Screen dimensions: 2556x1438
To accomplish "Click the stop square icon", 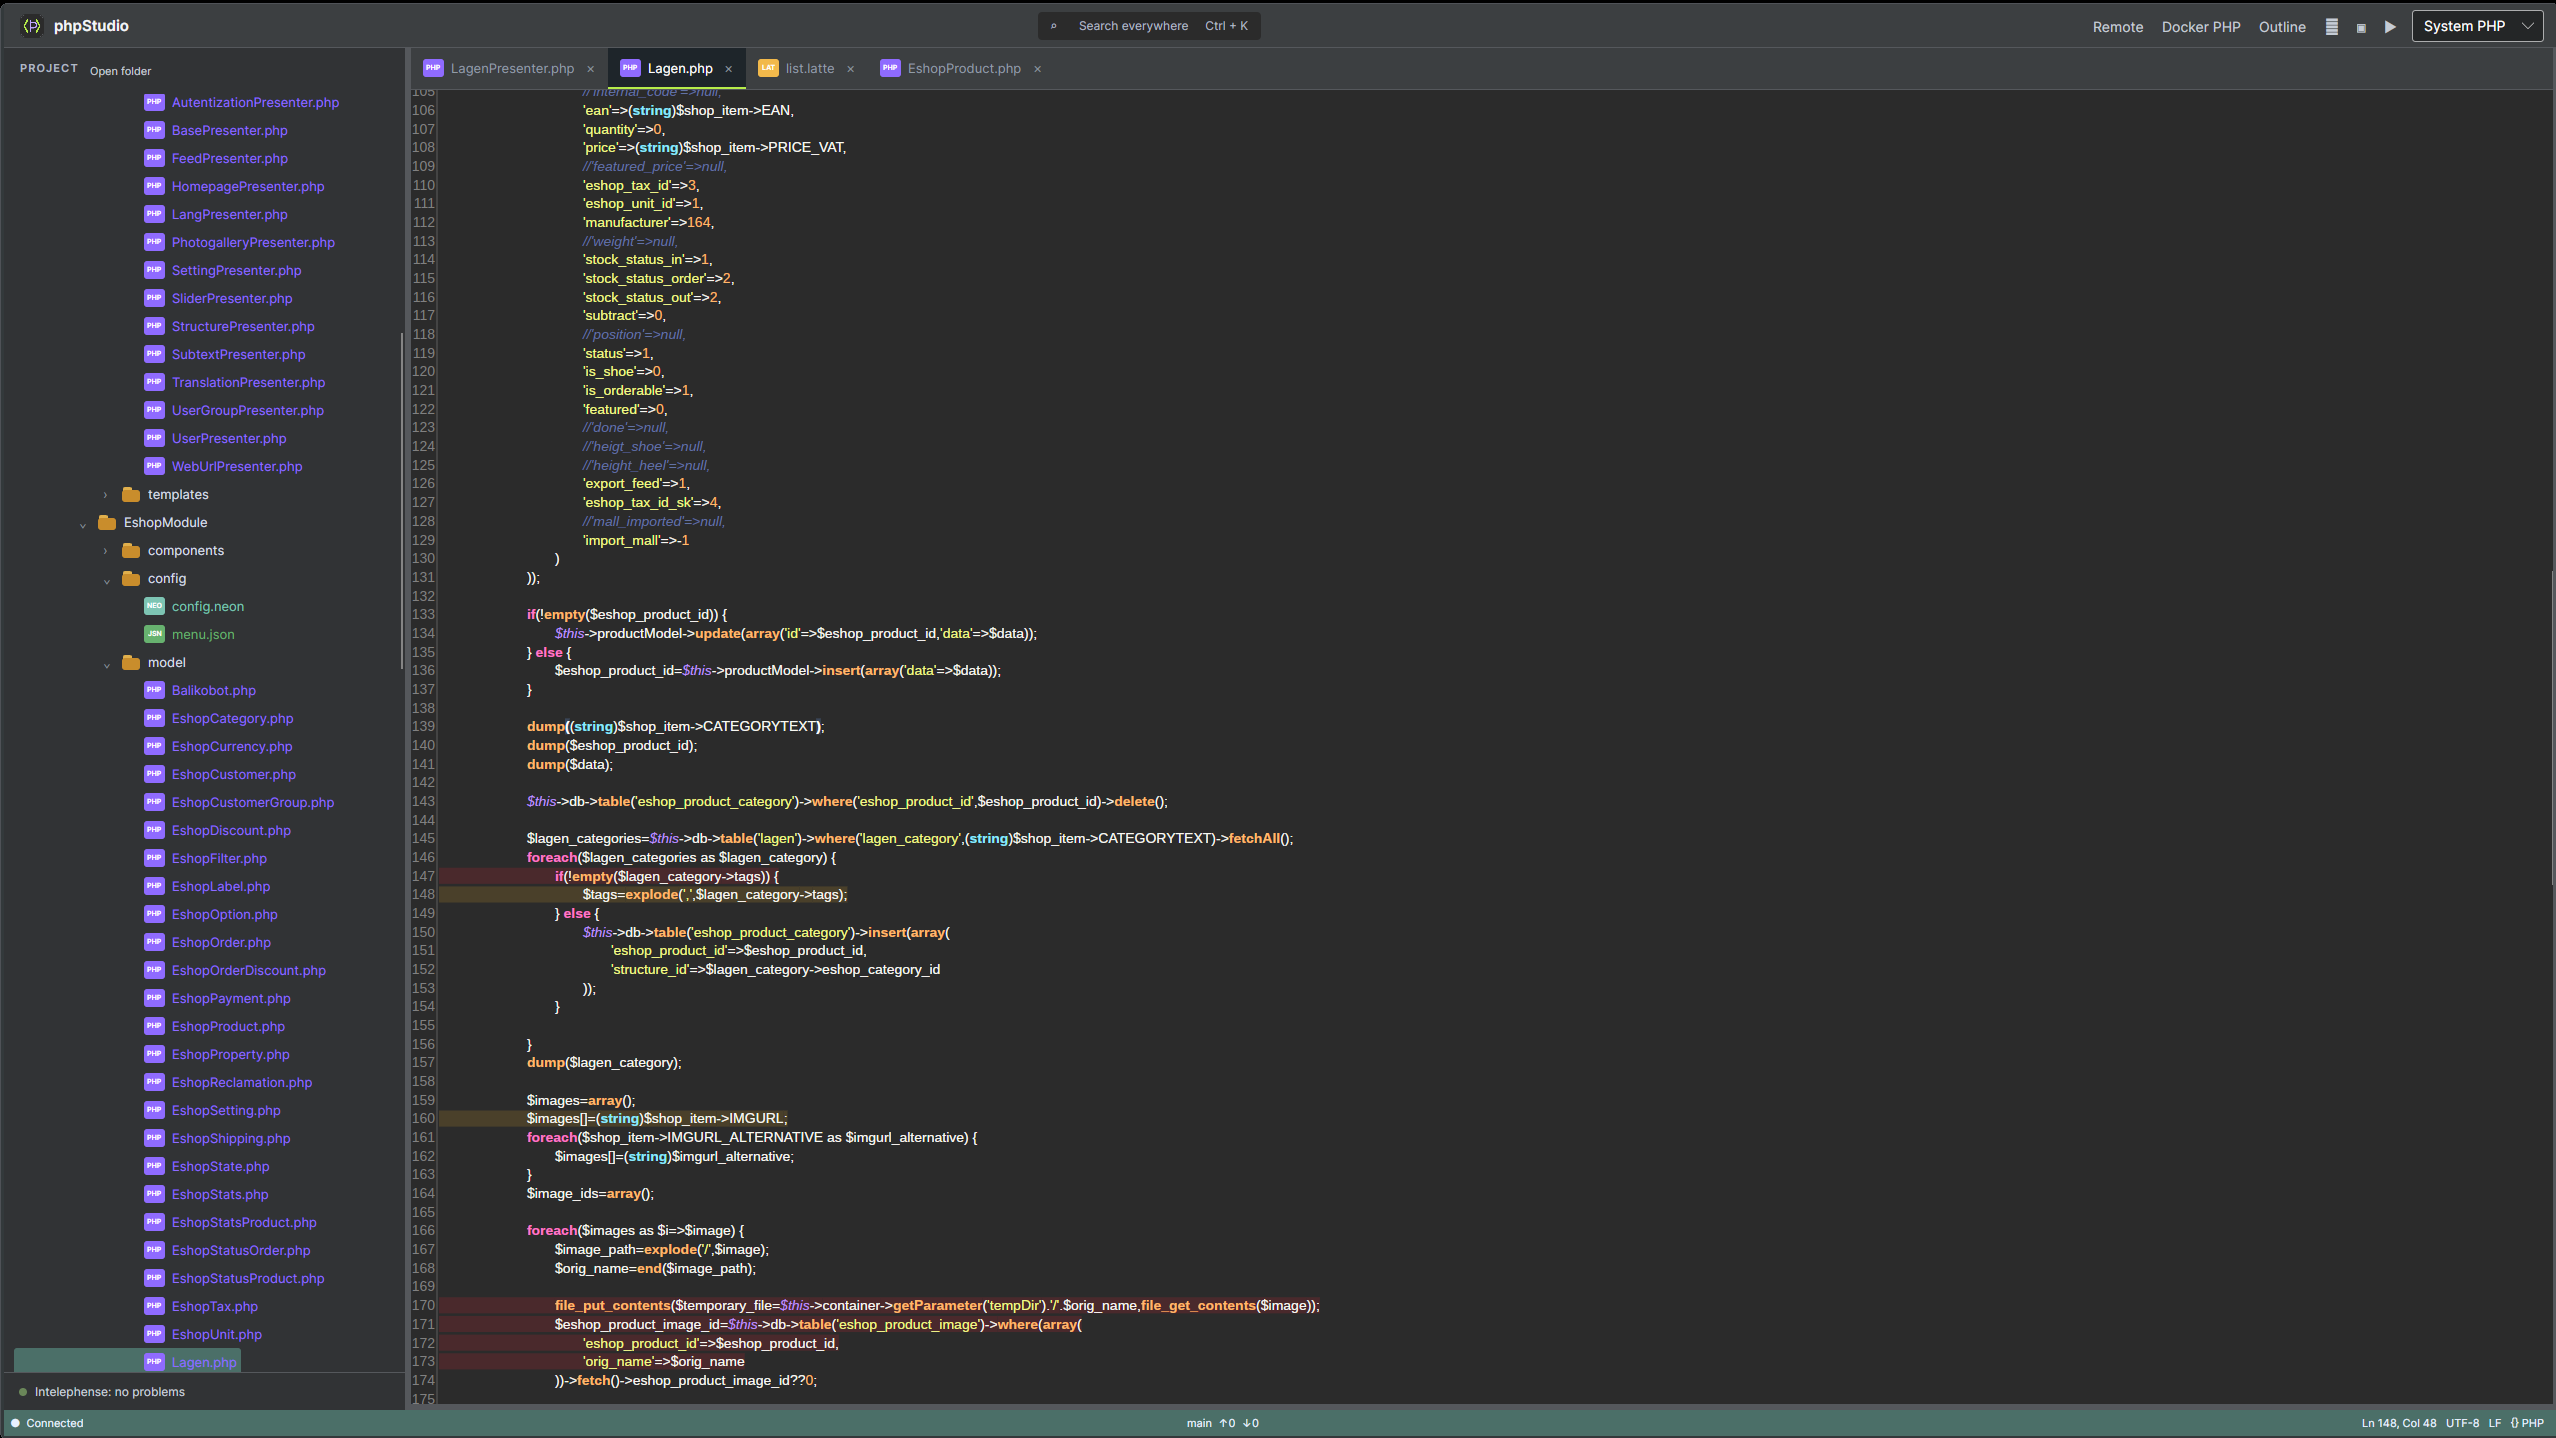I will tap(2360, 28).
